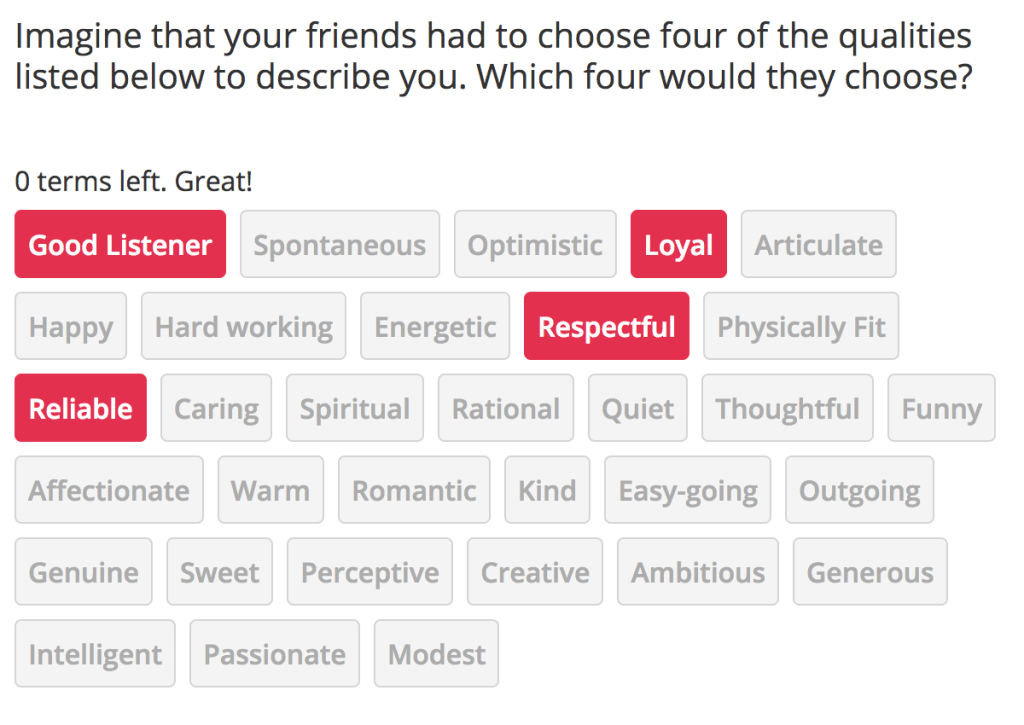This screenshot has height=725, width=1024.
Task: Deselect the Good Listener quality
Action: [120, 245]
